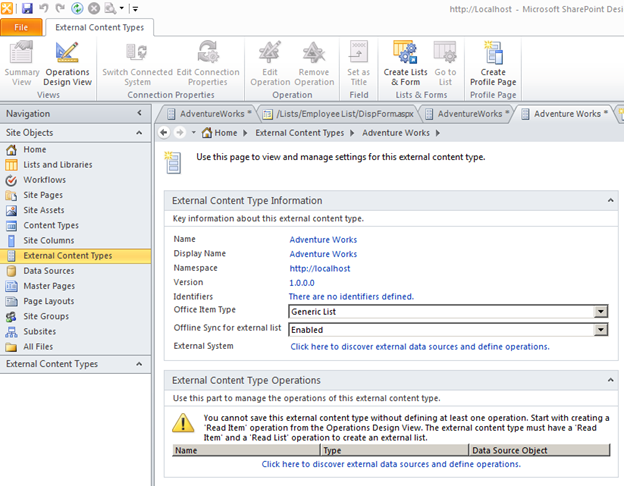Click 'There are no identifiers defined' link
This screenshot has height=486, width=624.
coord(351,297)
